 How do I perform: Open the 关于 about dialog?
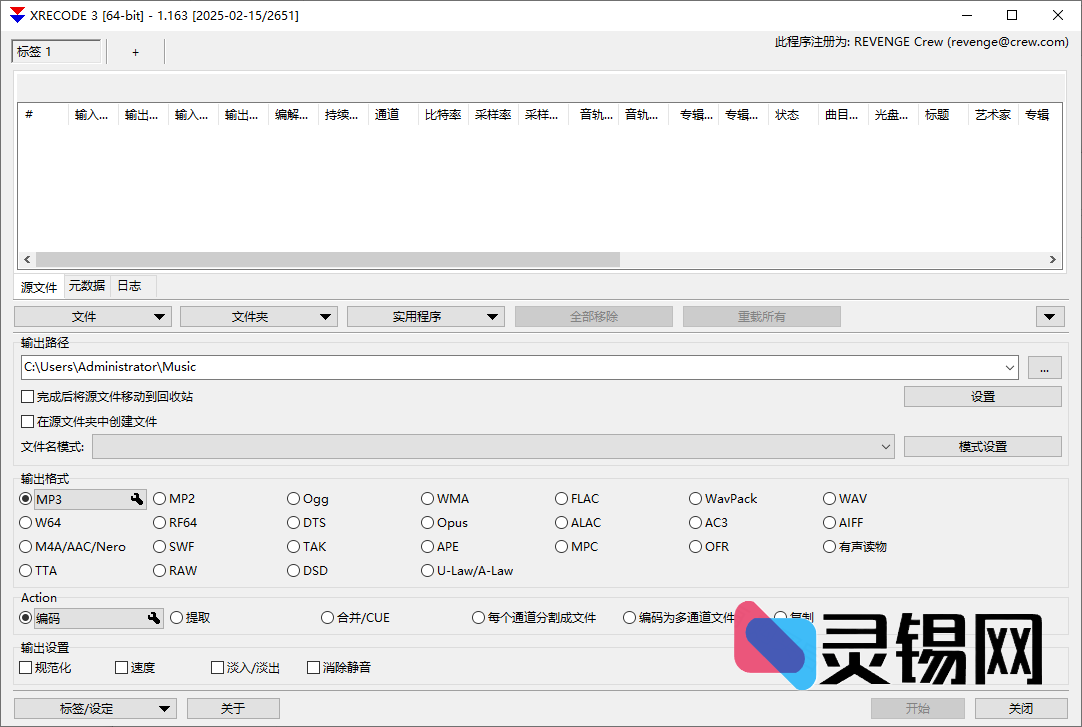pyautogui.click(x=233, y=708)
